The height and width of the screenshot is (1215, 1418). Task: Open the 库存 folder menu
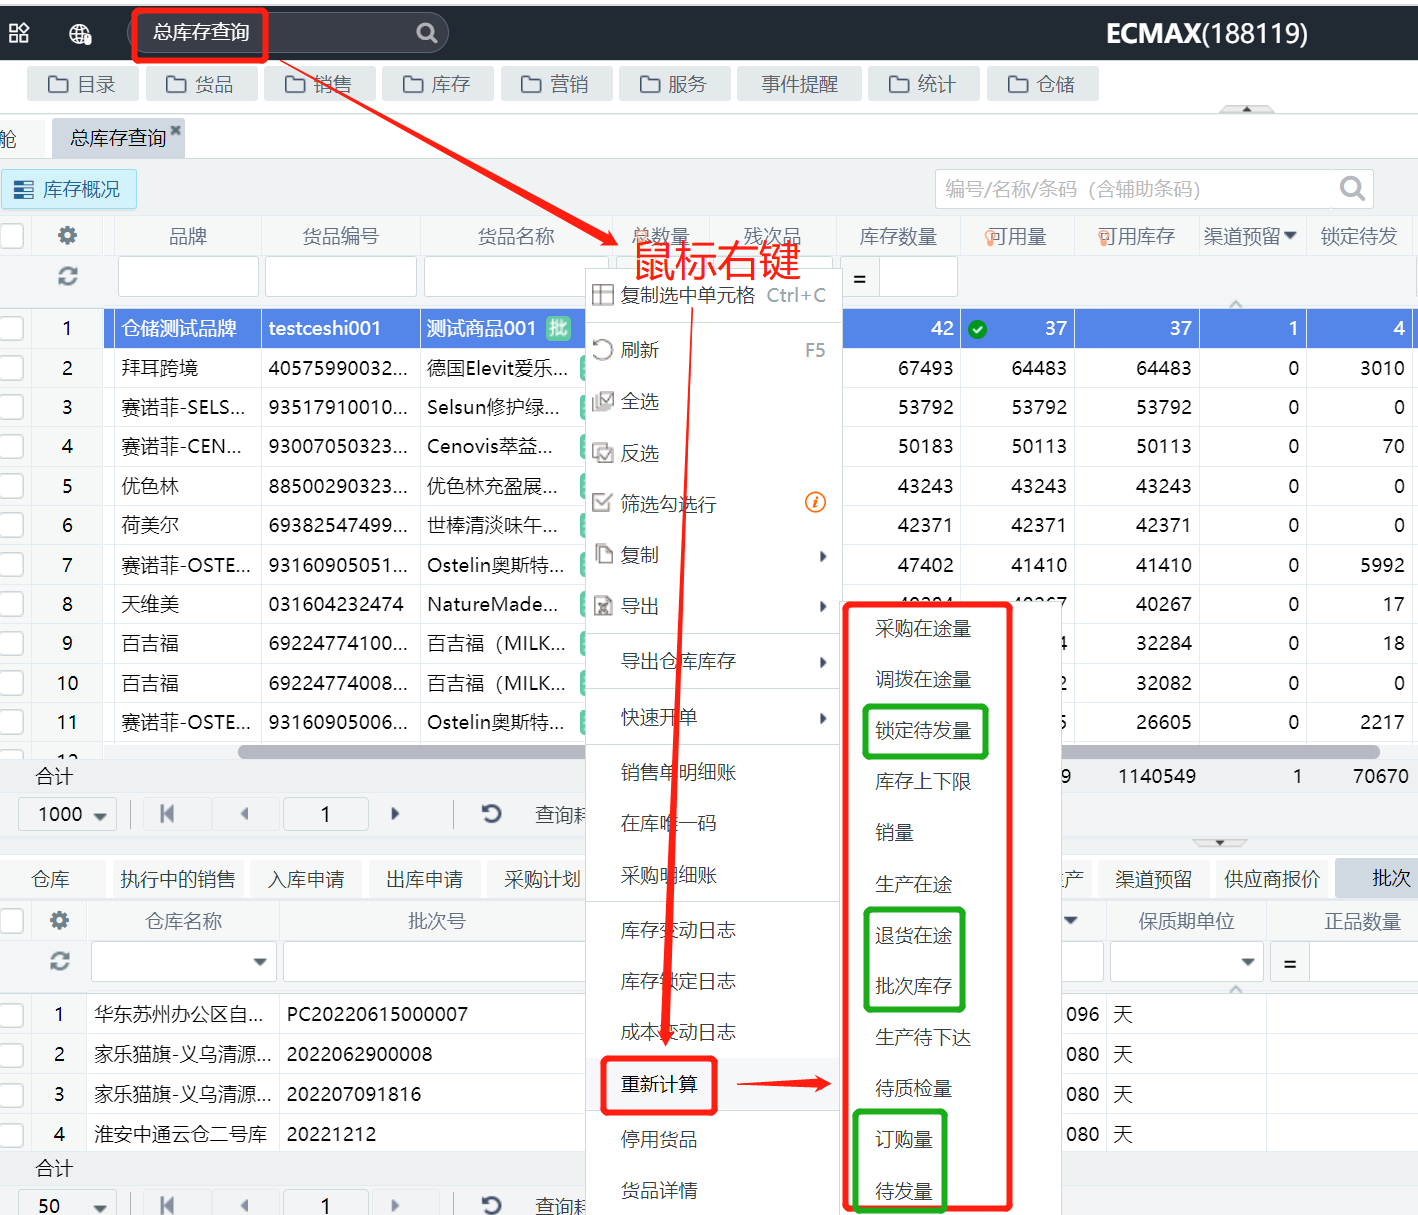(x=437, y=84)
